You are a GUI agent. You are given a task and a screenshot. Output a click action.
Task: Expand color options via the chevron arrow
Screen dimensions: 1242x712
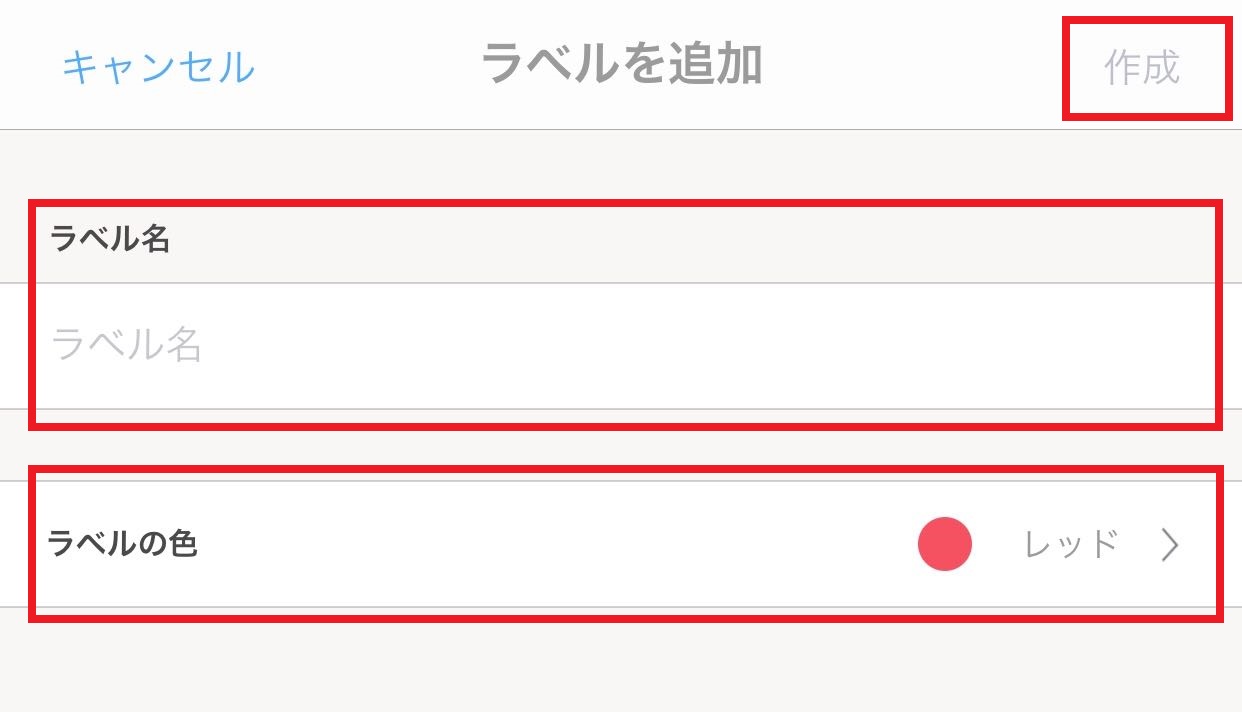tap(1170, 545)
